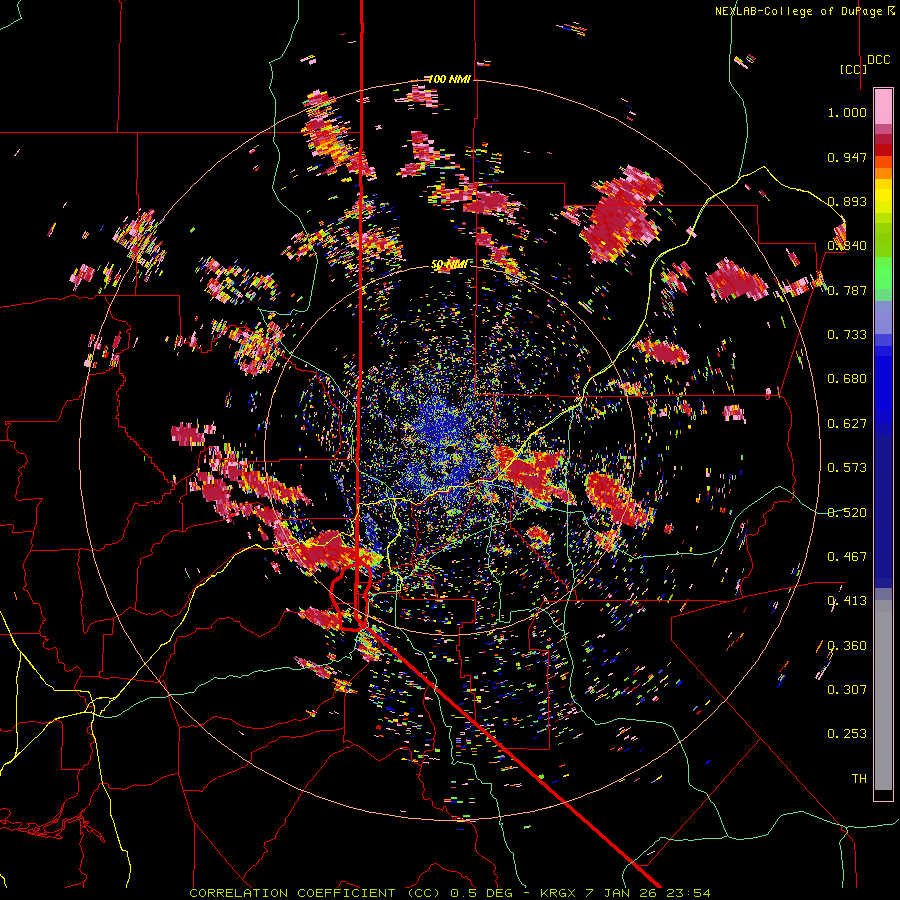Click the KRGX radar site identifier
900x900 pixels.
point(559,893)
